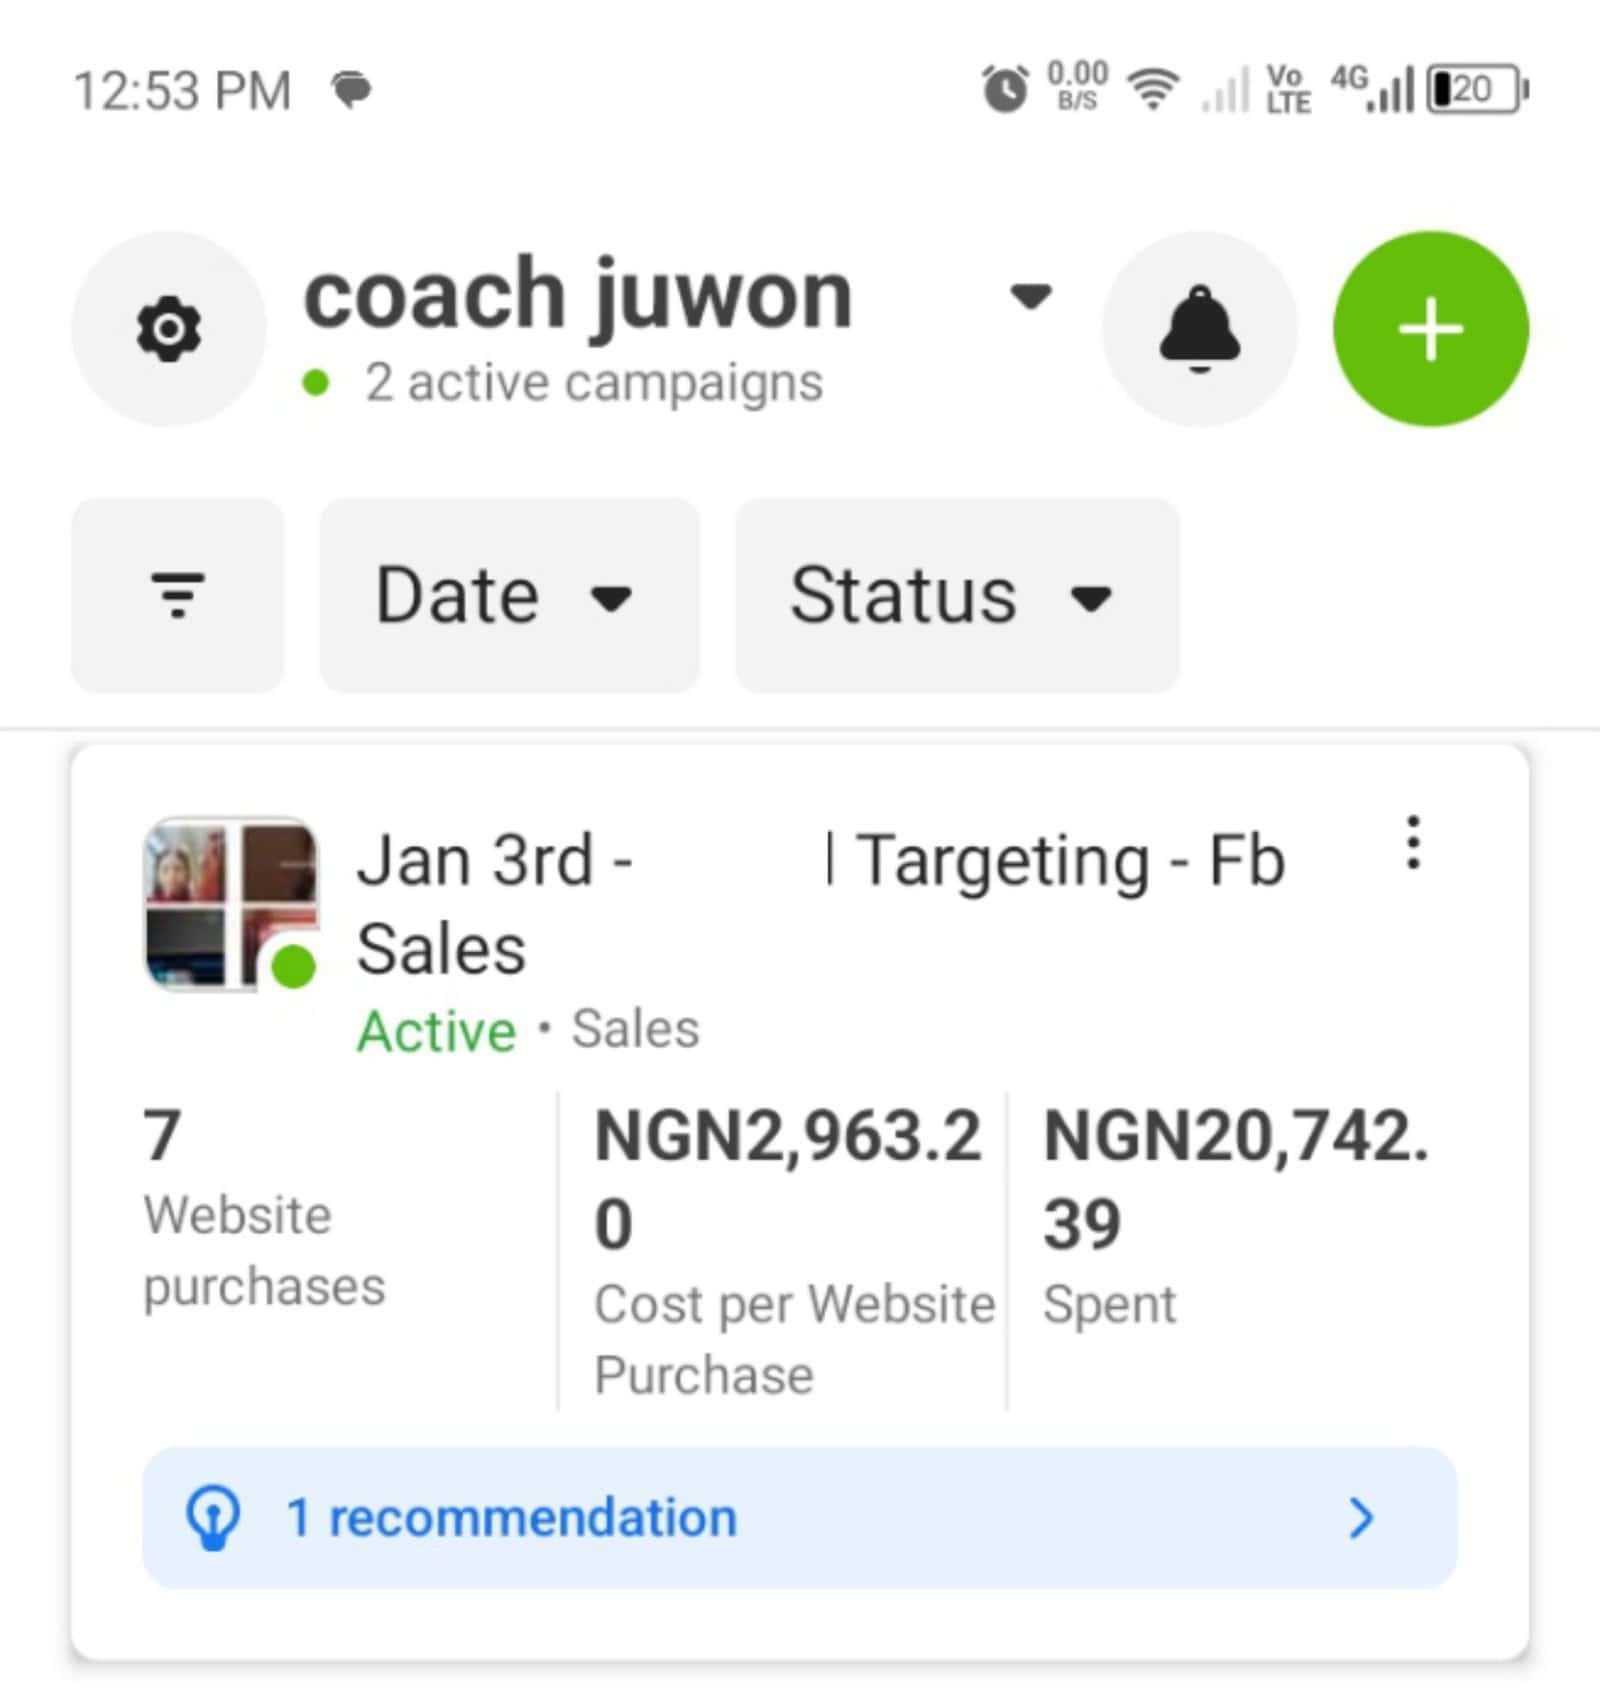Tap the Website purchases metric

pyautogui.click(x=264, y=1210)
